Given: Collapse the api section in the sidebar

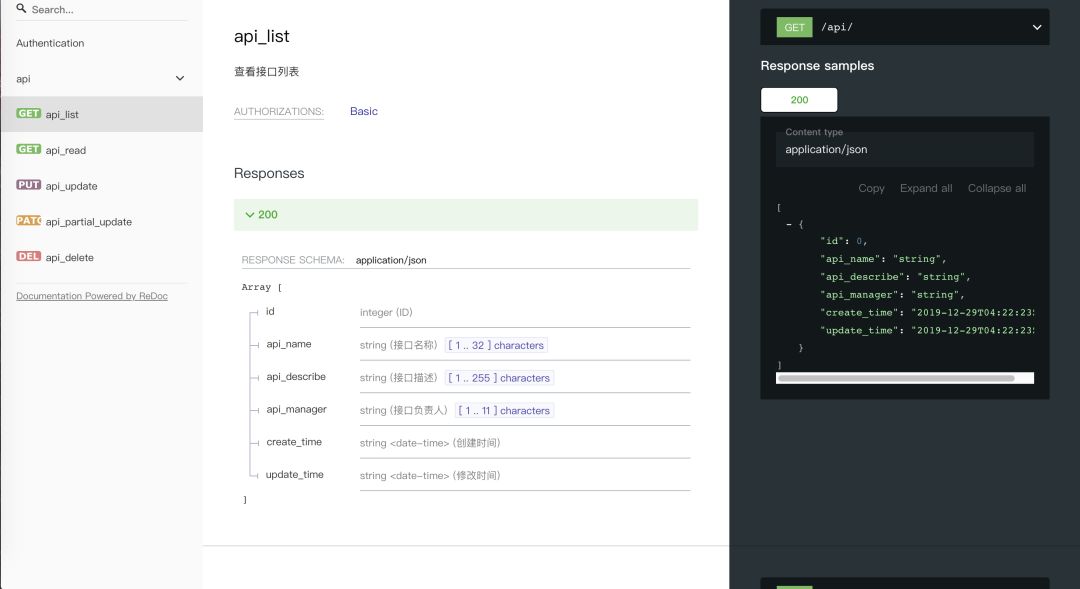Looking at the screenshot, I should (180, 78).
